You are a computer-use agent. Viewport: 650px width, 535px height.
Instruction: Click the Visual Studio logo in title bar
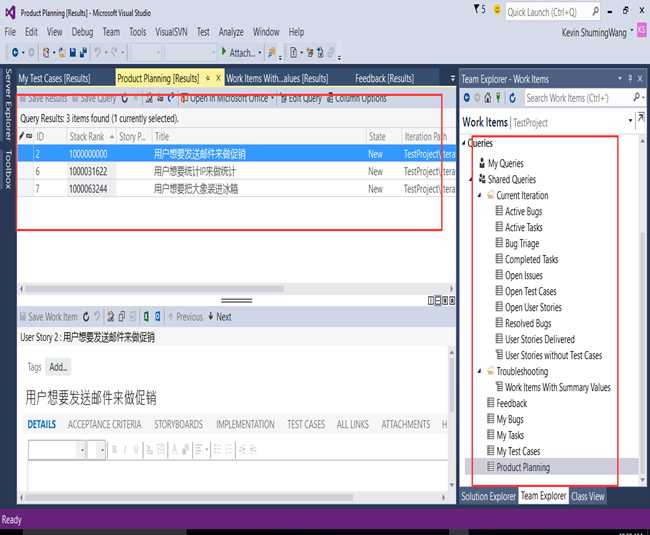[x=10, y=12]
